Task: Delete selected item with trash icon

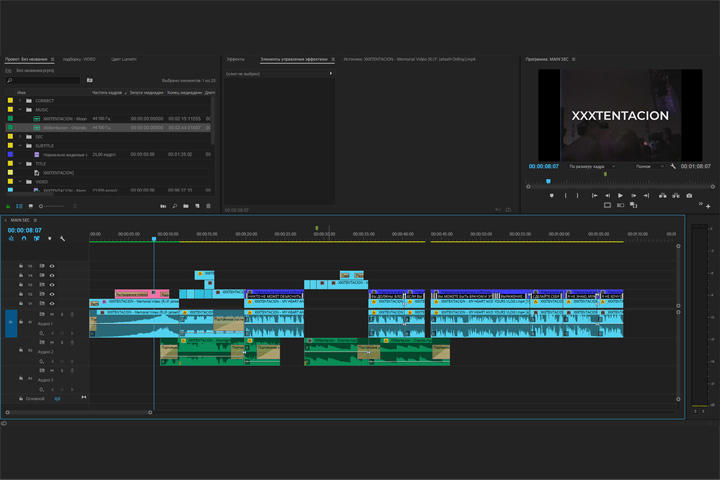Action: 208,206
